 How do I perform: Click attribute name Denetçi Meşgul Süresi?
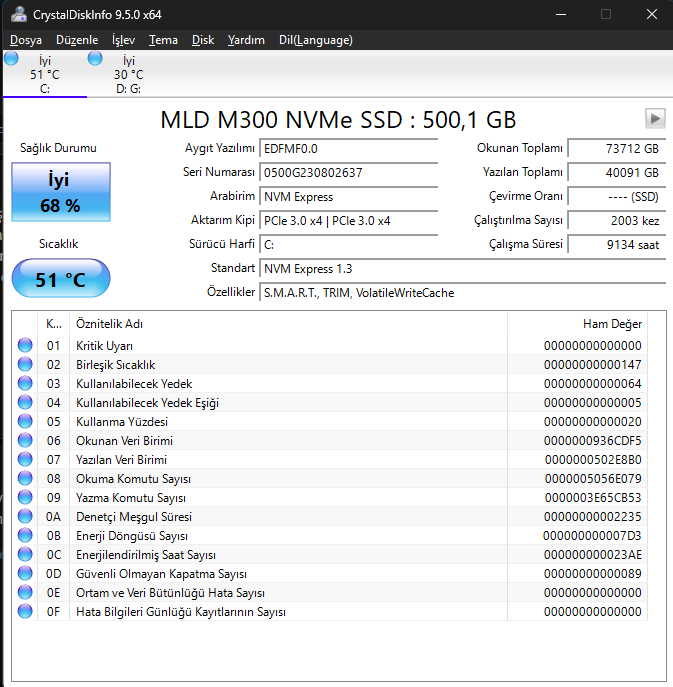coord(134,517)
